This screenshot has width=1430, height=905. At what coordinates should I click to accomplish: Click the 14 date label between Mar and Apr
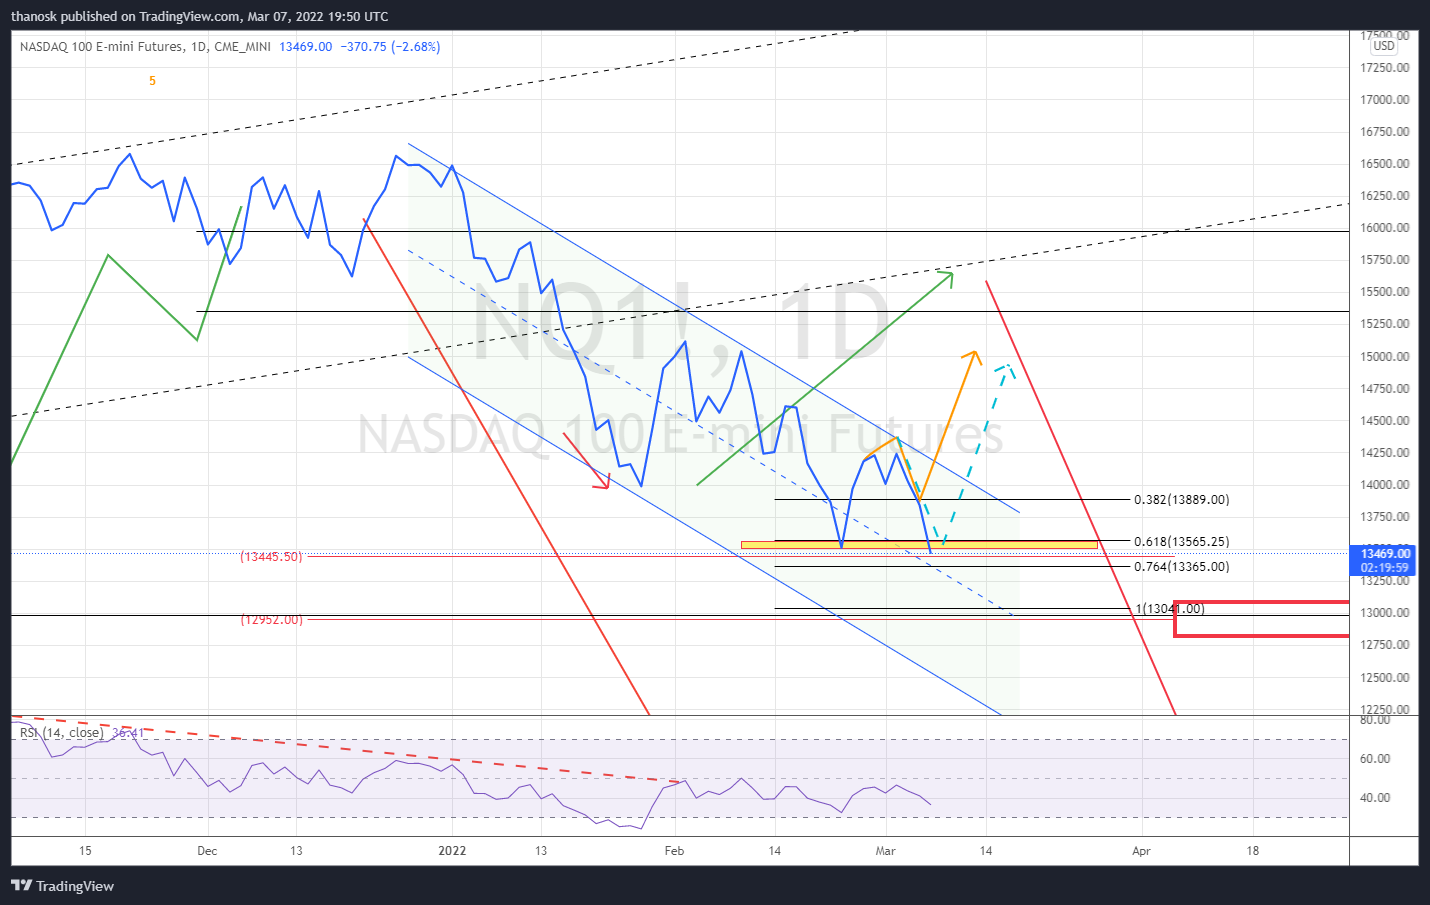(x=986, y=851)
